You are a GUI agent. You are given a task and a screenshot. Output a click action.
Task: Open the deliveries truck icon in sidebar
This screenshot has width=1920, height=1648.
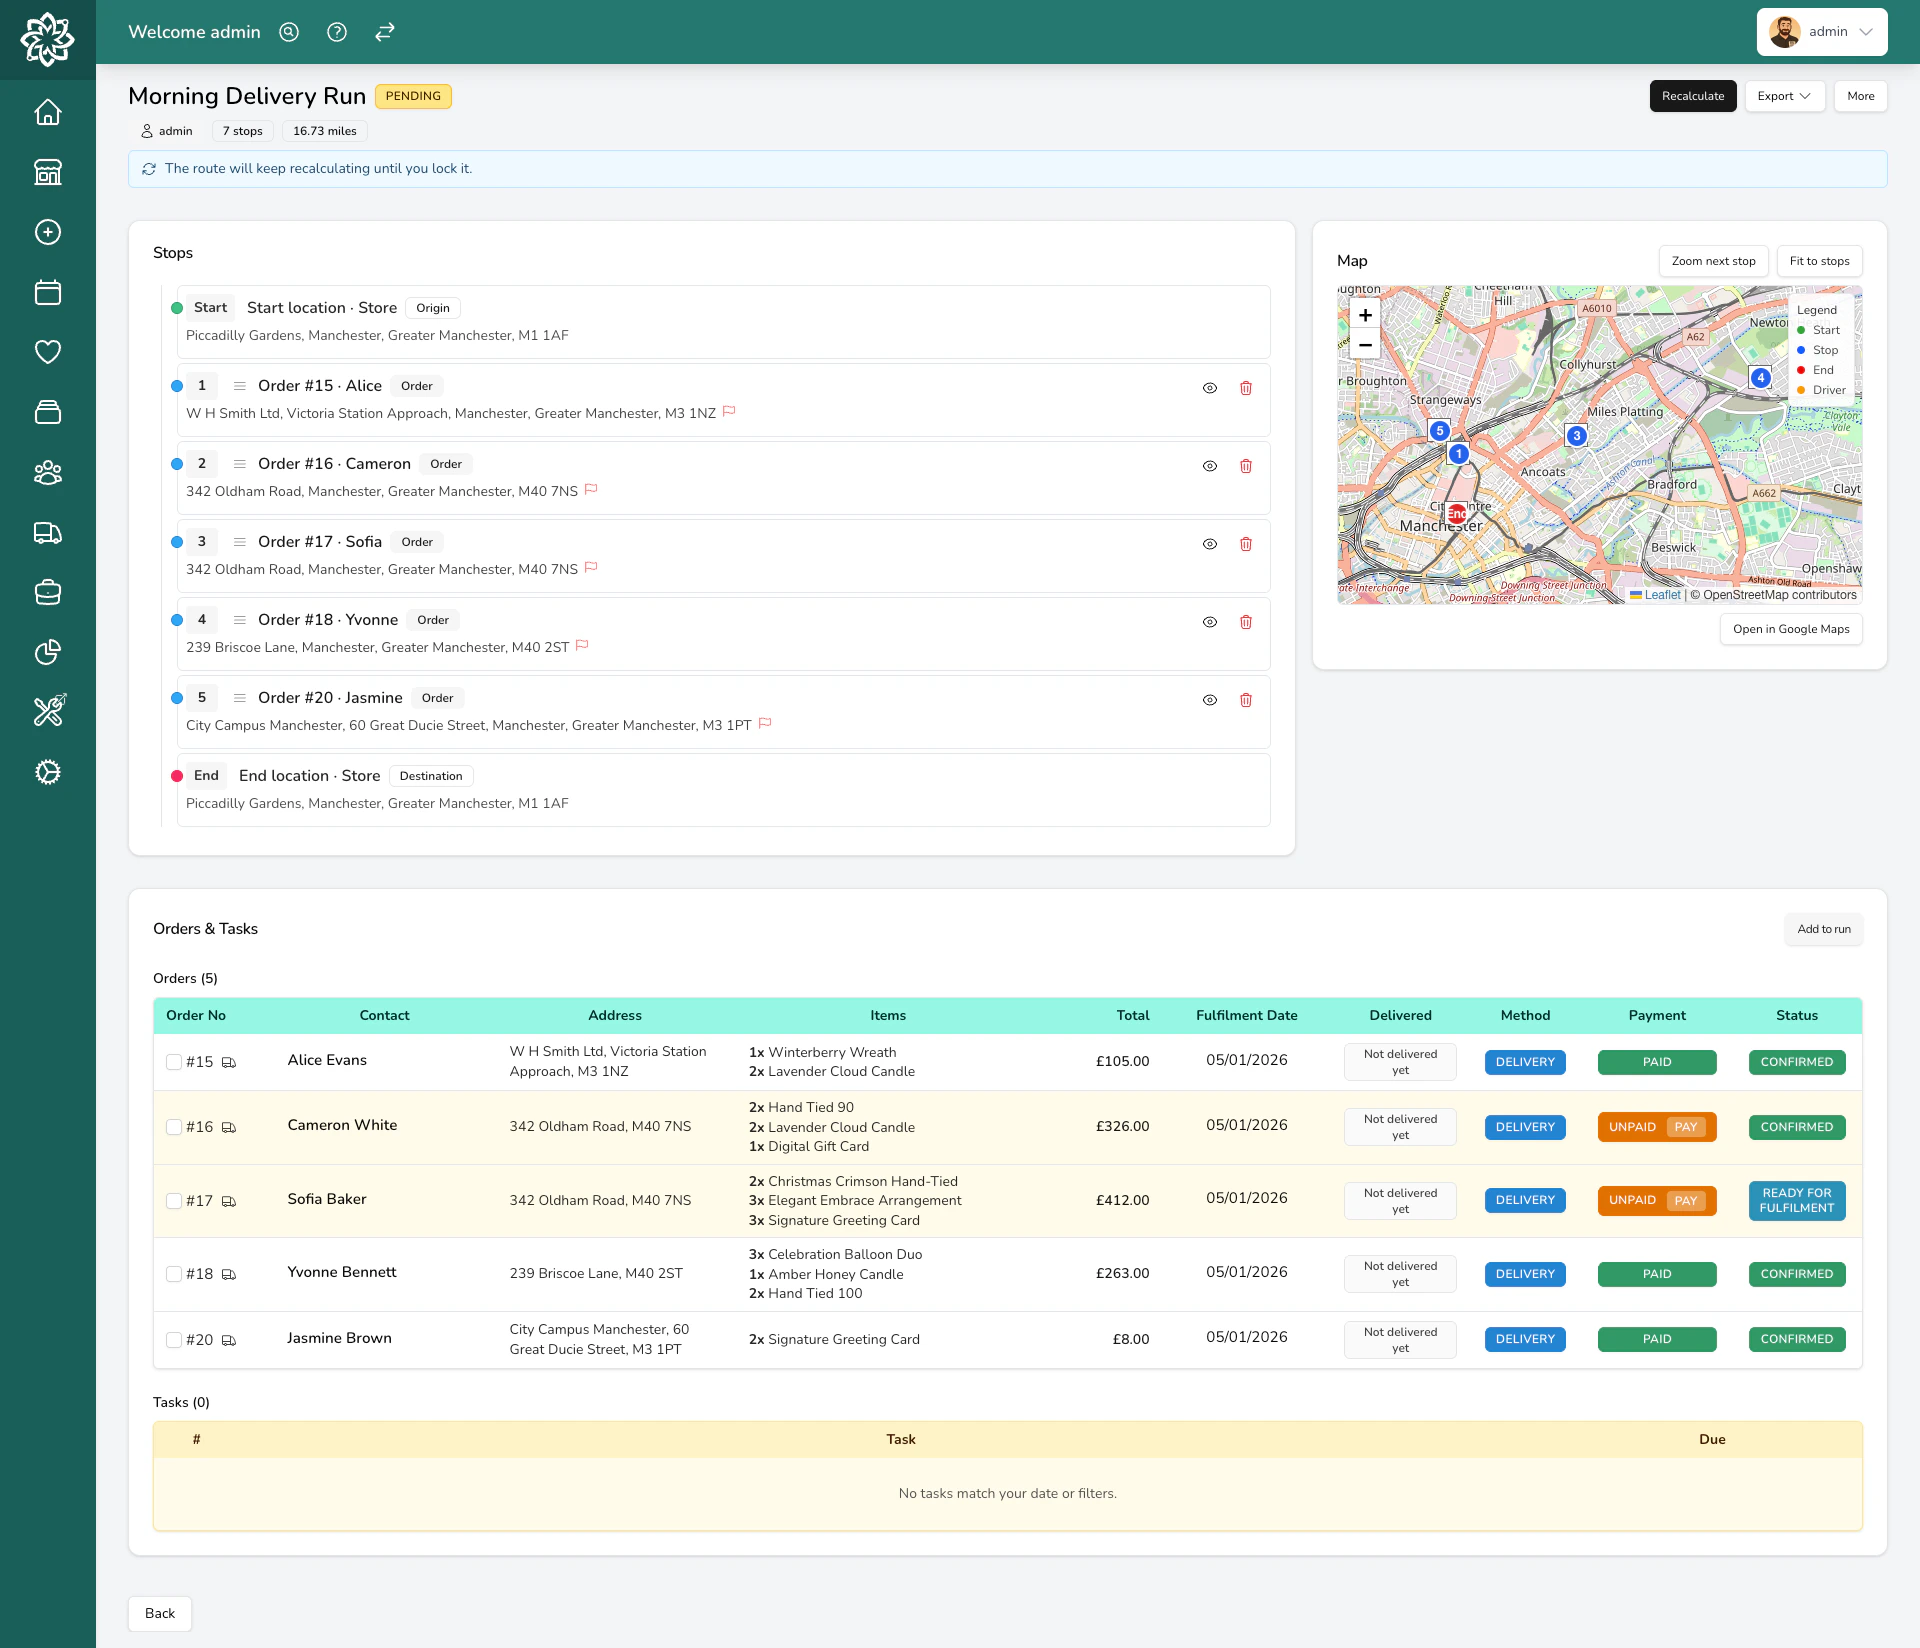coord(48,533)
